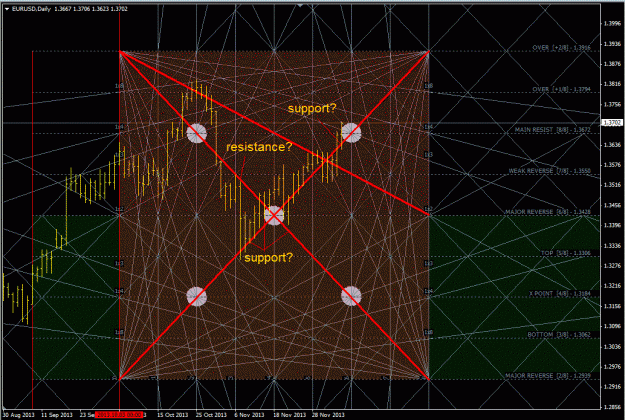Select the 'support?' annotation above MAIN RESIST level

pyautogui.click(x=312, y=108)
